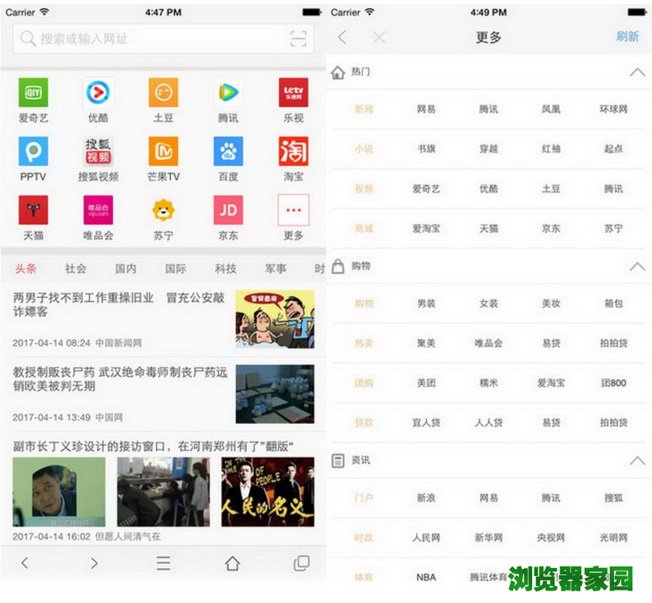Collapse the 热门 section
652x603 pixels.
coord(636,73)
